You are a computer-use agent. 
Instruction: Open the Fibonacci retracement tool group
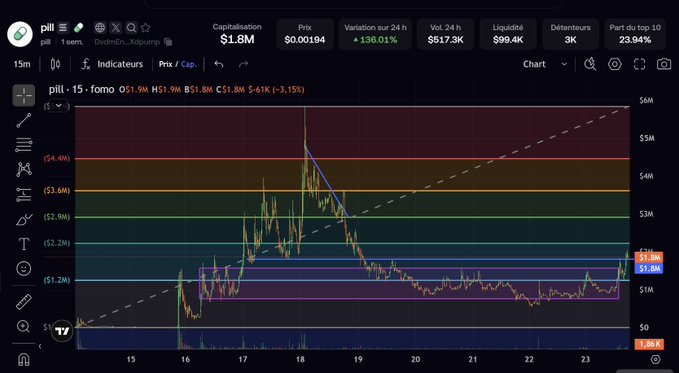24,145
